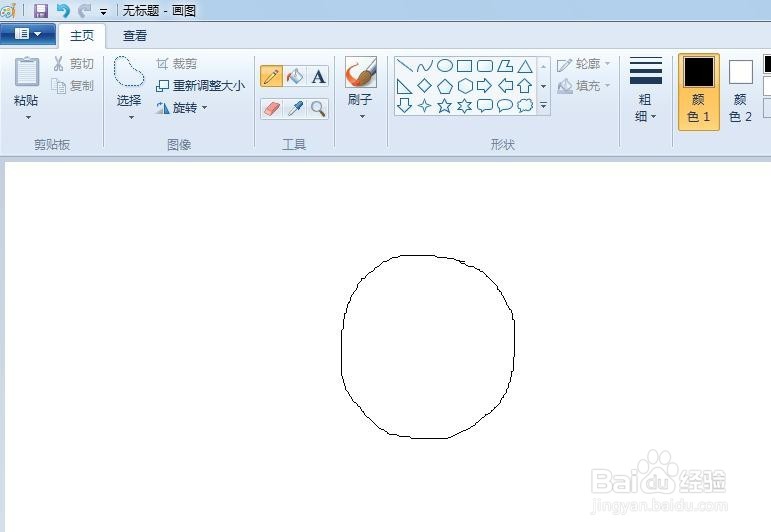The height and width of the screenshot is (532, 771).
Task: Choose the Rounded rectangular callout shape
Action: pyautogui.click(x=485, y=105)
